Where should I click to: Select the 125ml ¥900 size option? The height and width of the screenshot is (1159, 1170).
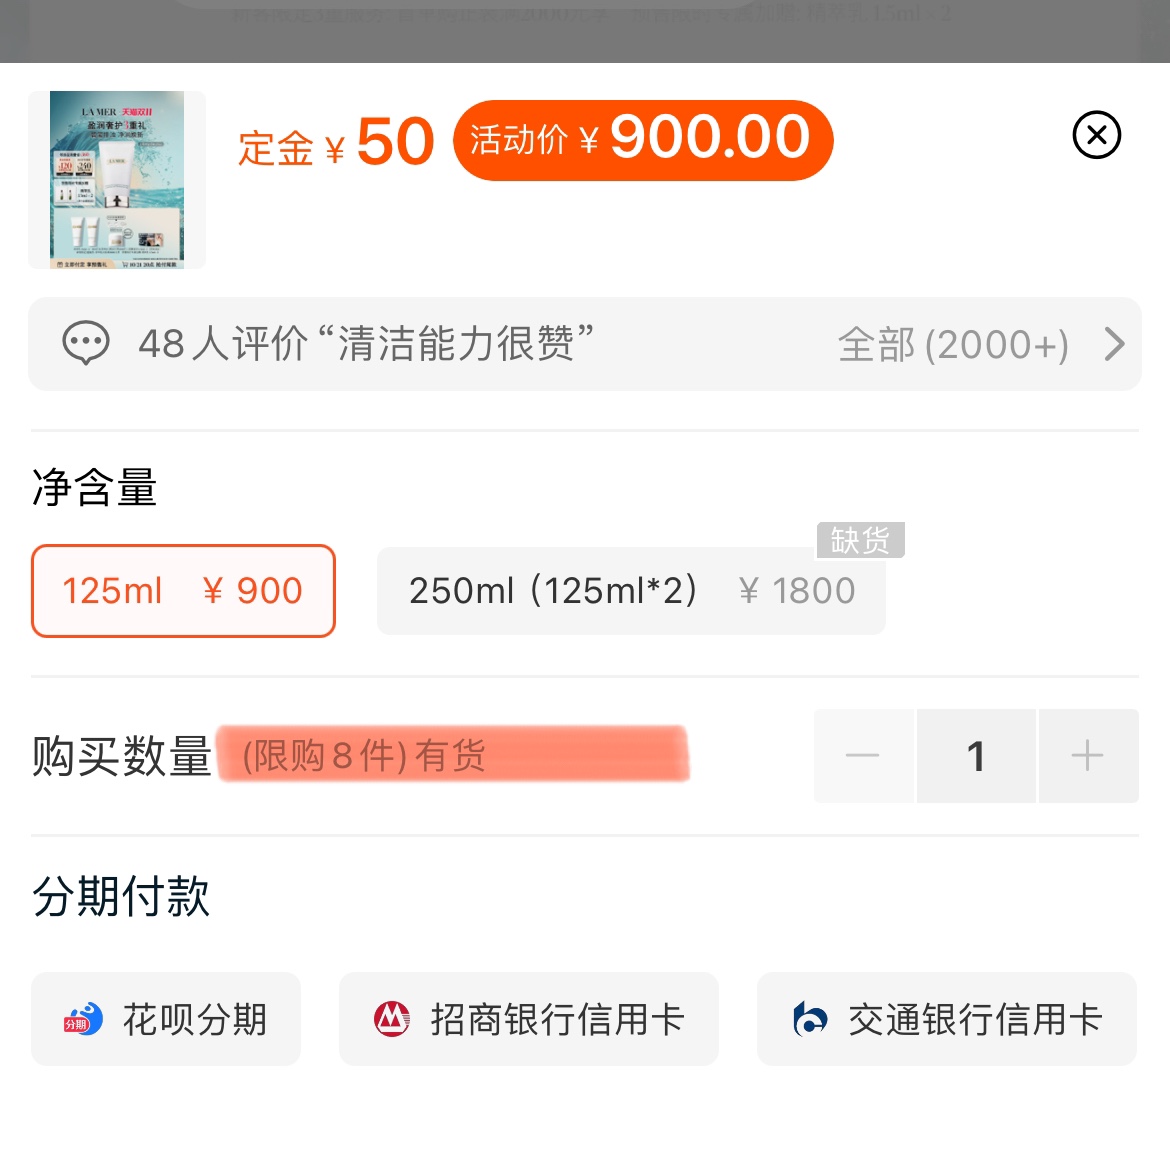click(x=183, y=591)
